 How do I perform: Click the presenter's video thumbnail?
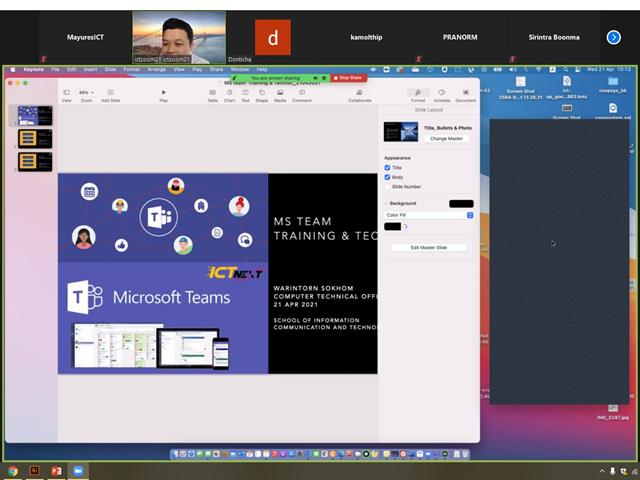click(x=179, y=37)
